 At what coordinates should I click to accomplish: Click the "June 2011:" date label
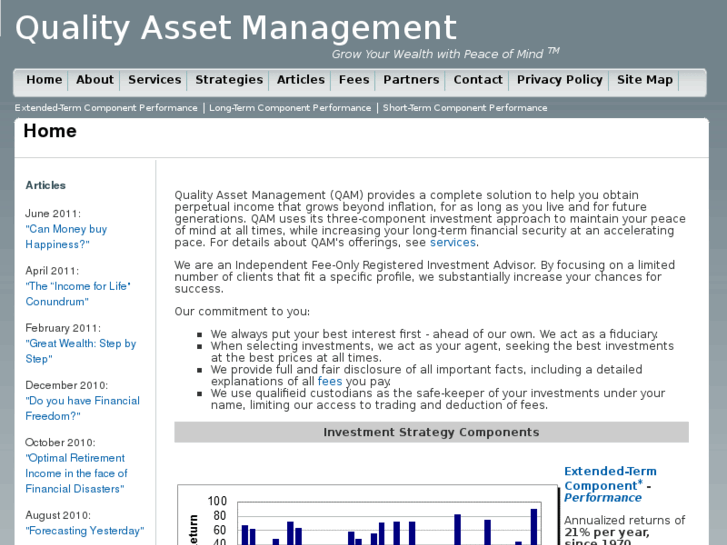53,213
